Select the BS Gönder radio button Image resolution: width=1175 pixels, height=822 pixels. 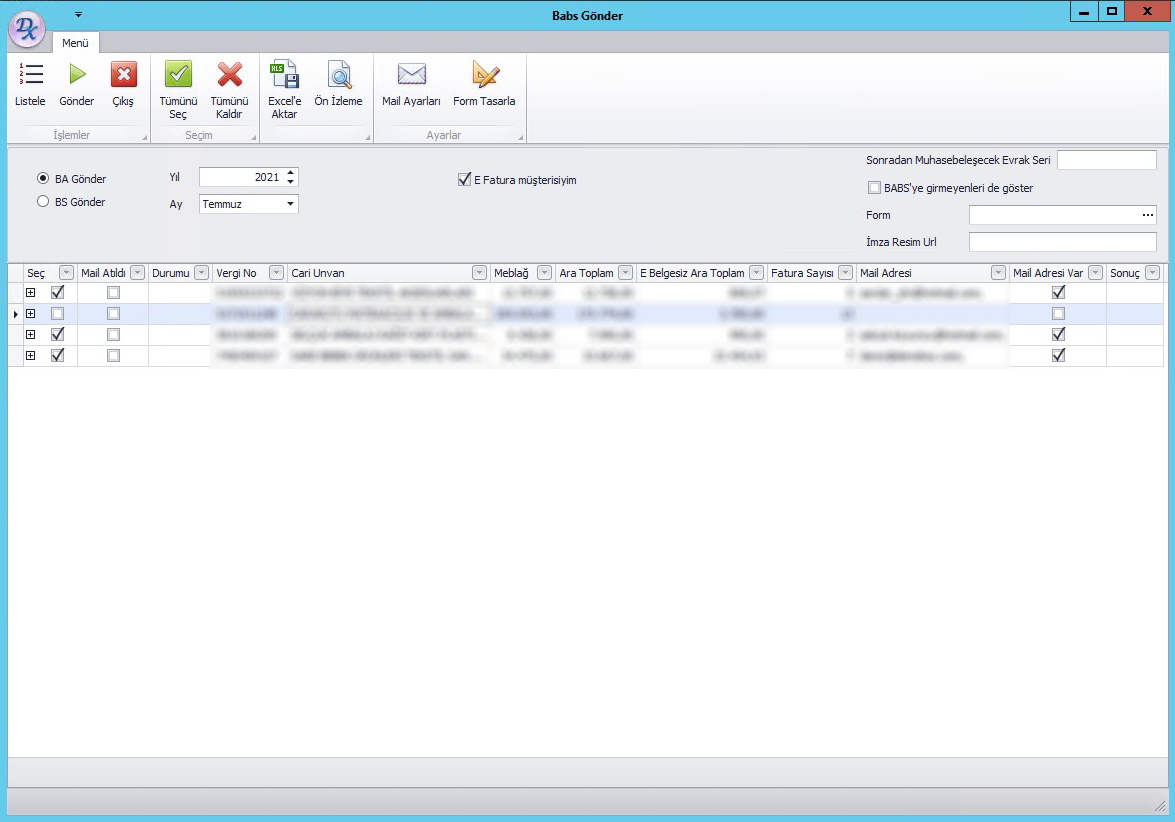pos(43,202)
